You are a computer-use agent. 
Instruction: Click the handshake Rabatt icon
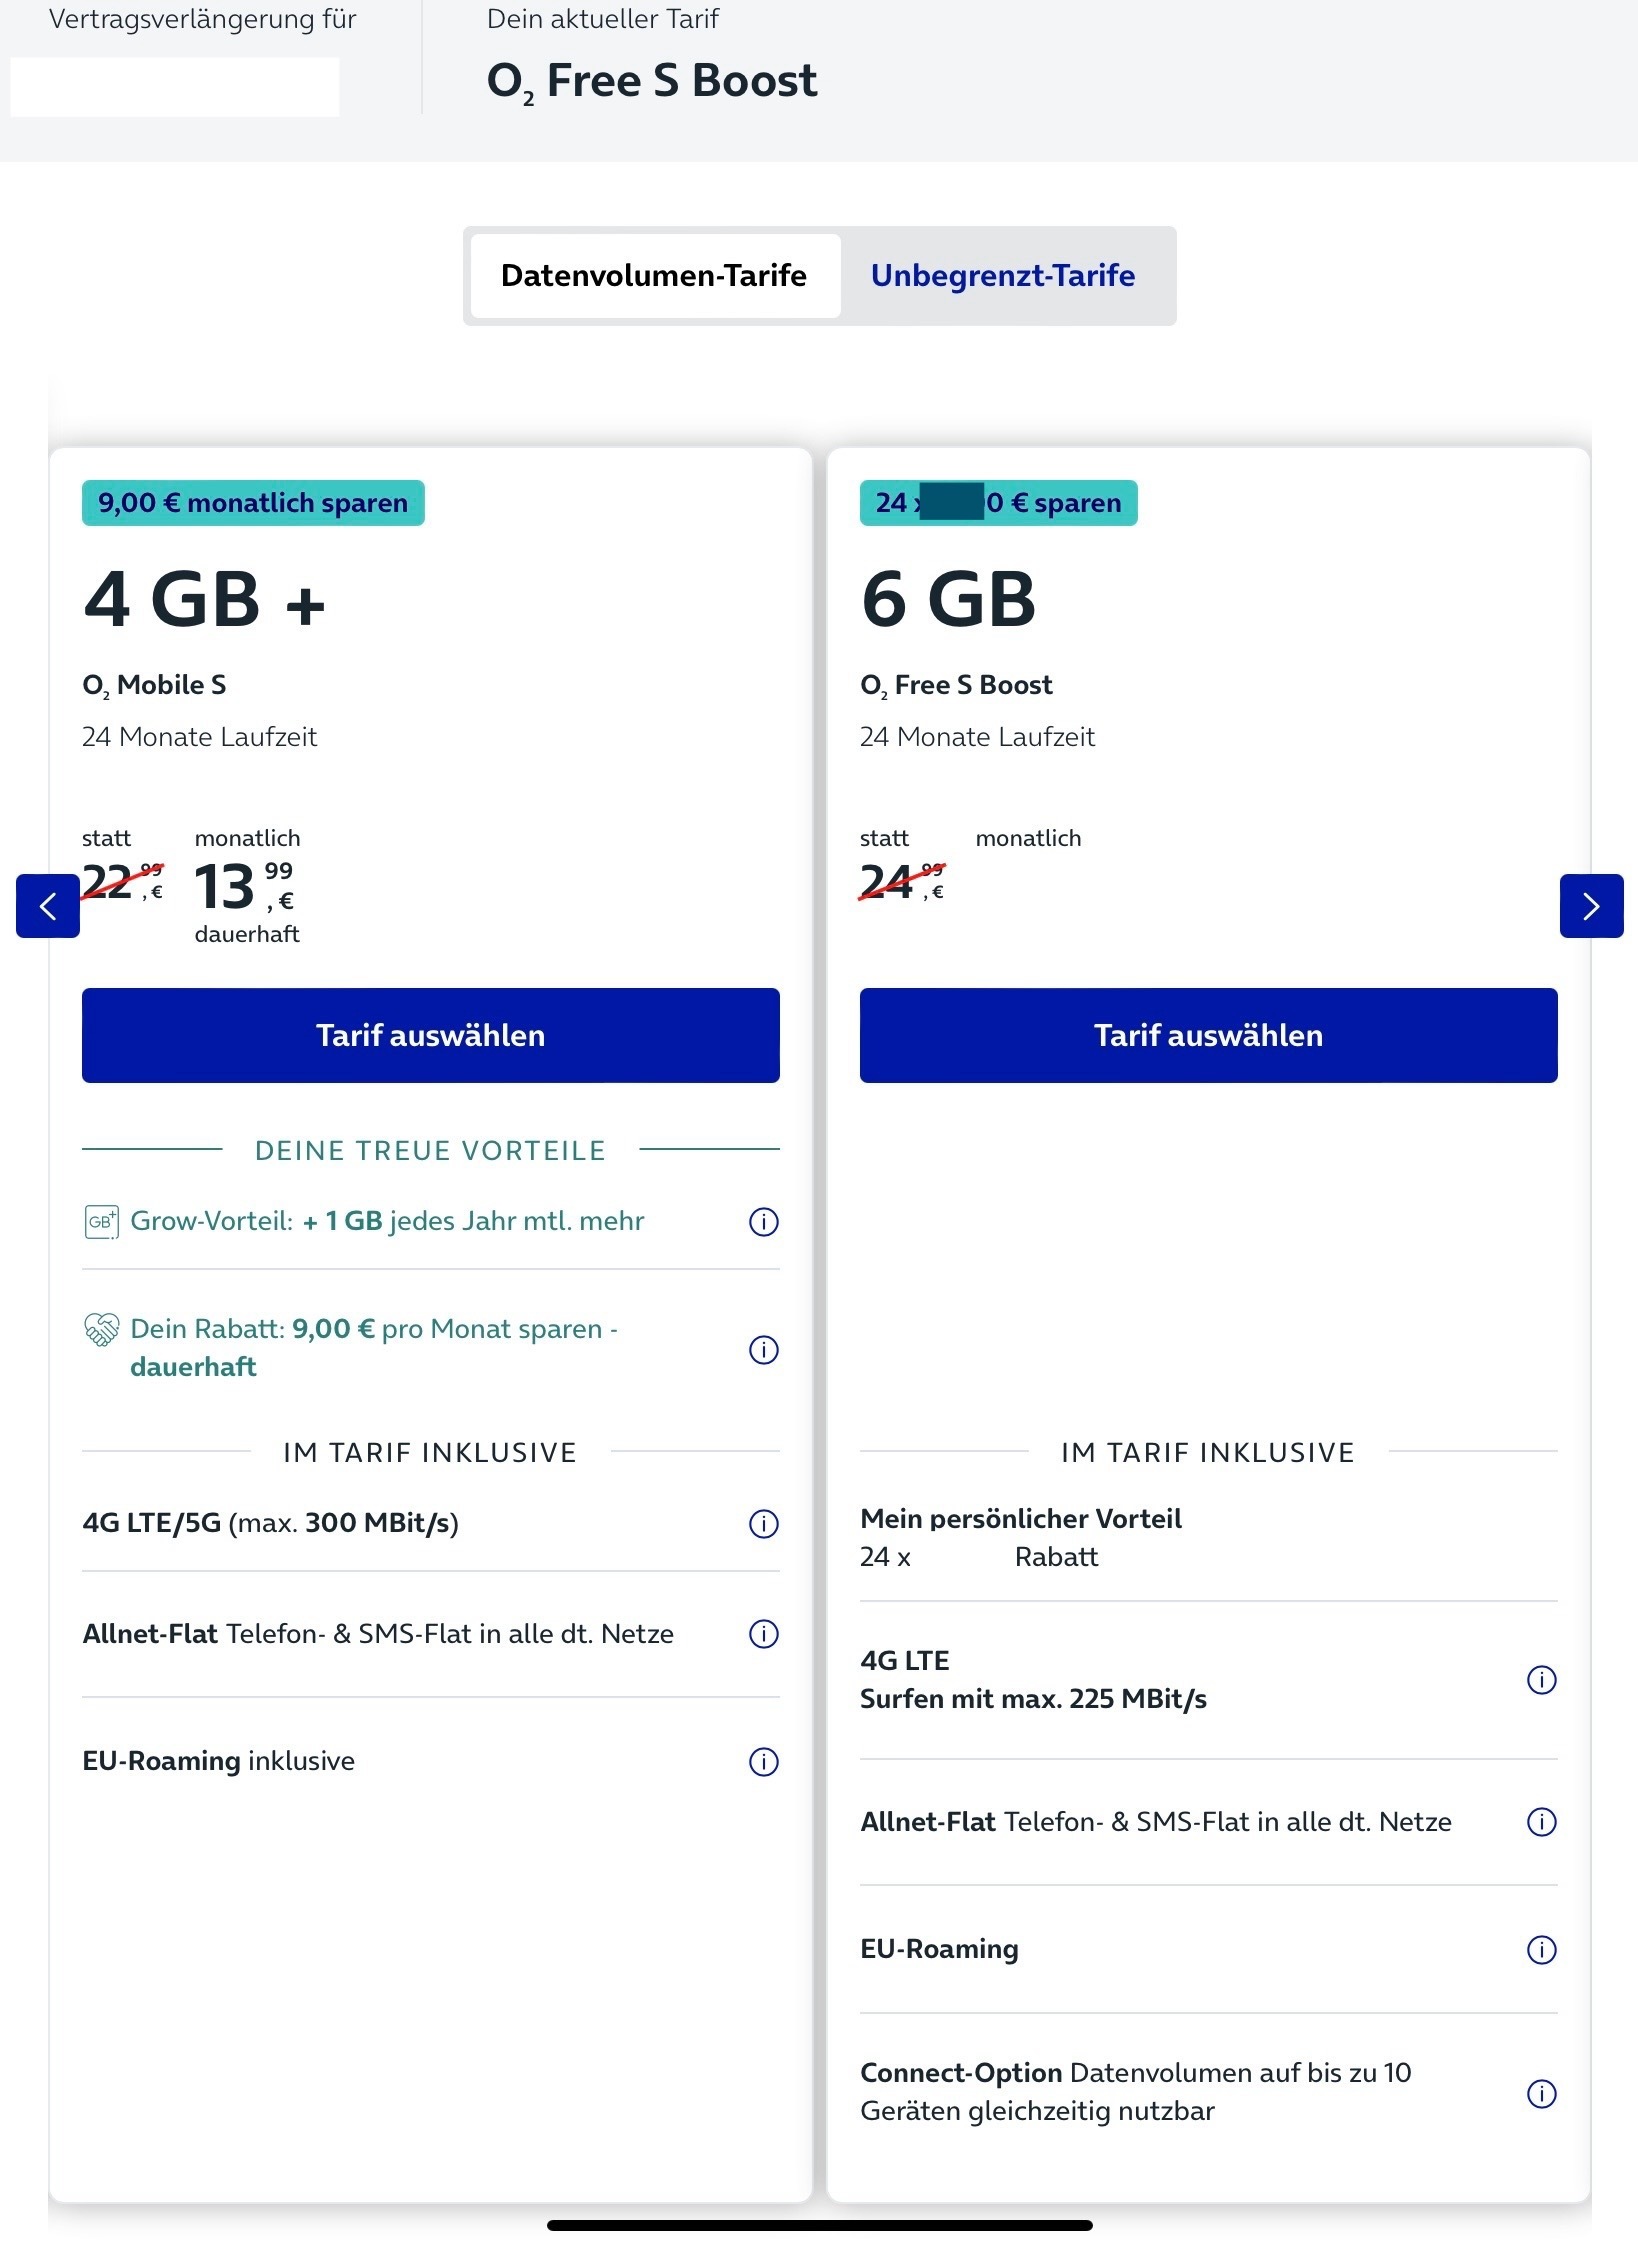[101, 1329]
